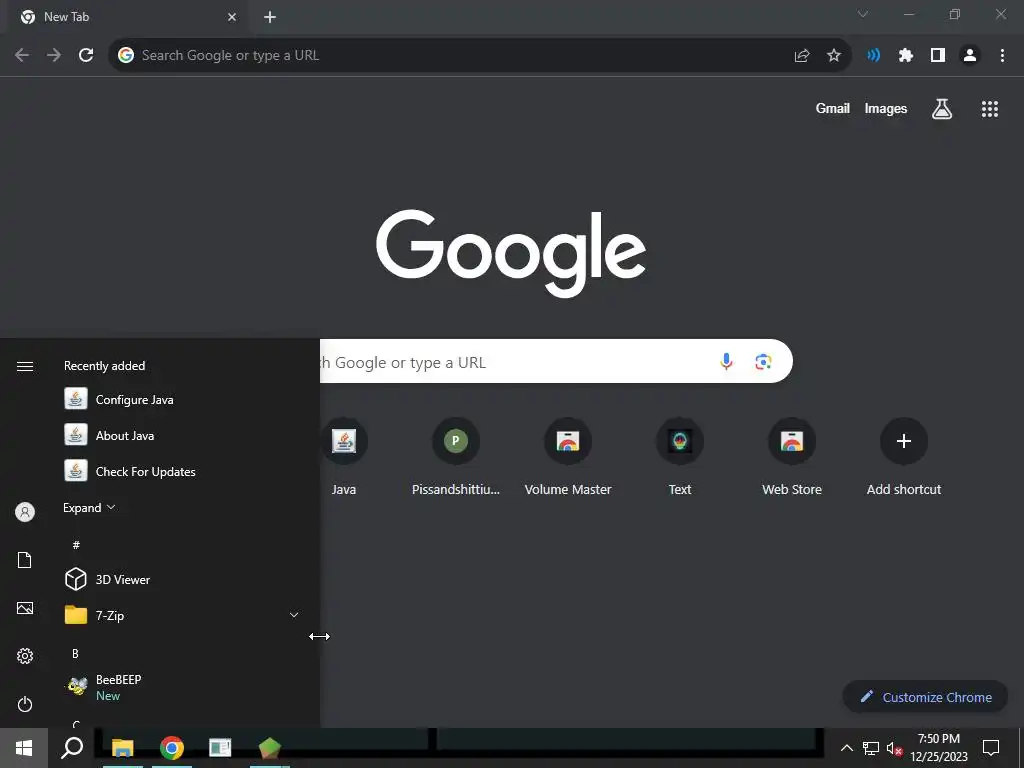Viewport: 1024px width, 768px height.
Task: Open news-style app on taskbar
Action: coord(220,748)
